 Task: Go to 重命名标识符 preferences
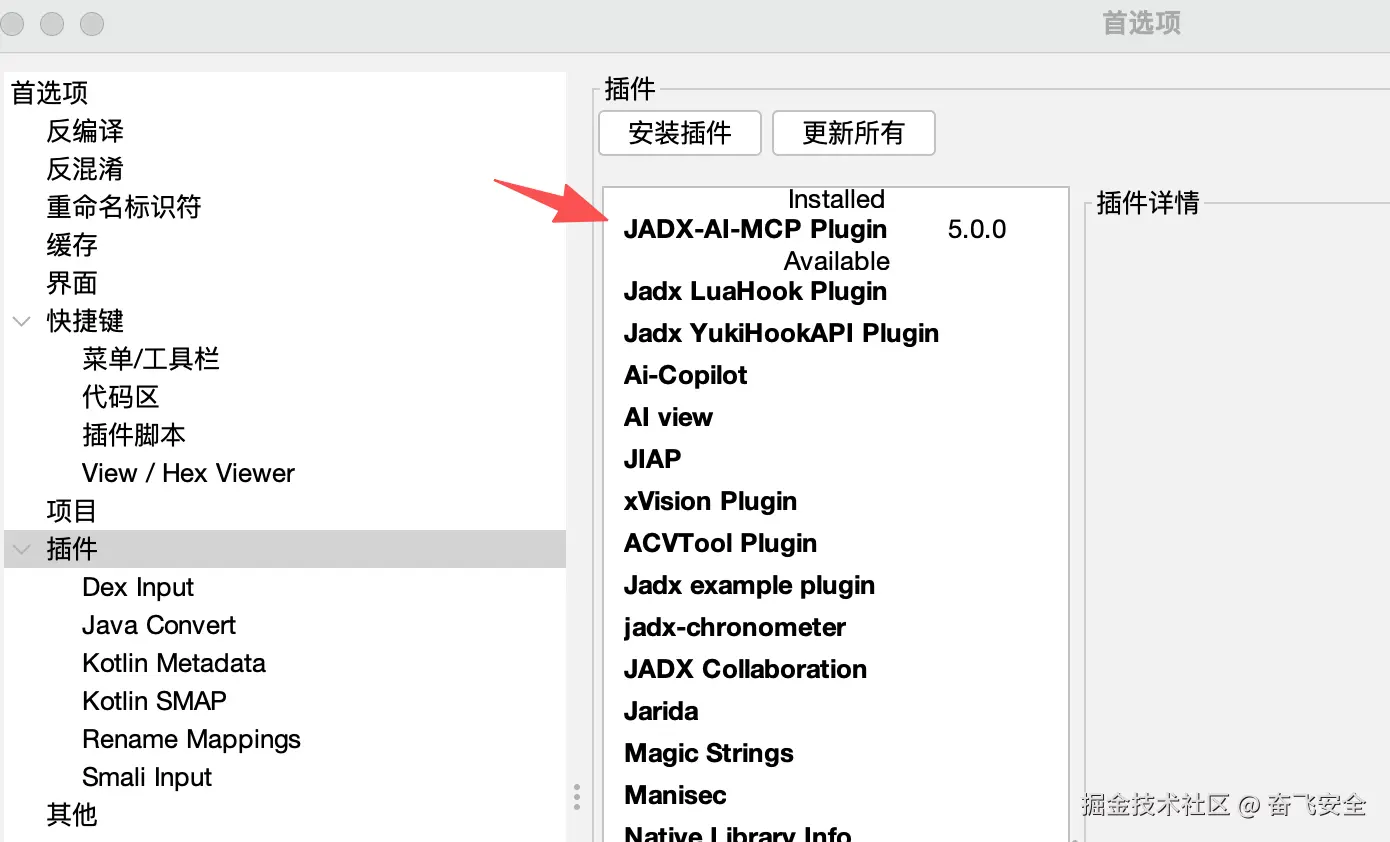(x=124, y=207)
